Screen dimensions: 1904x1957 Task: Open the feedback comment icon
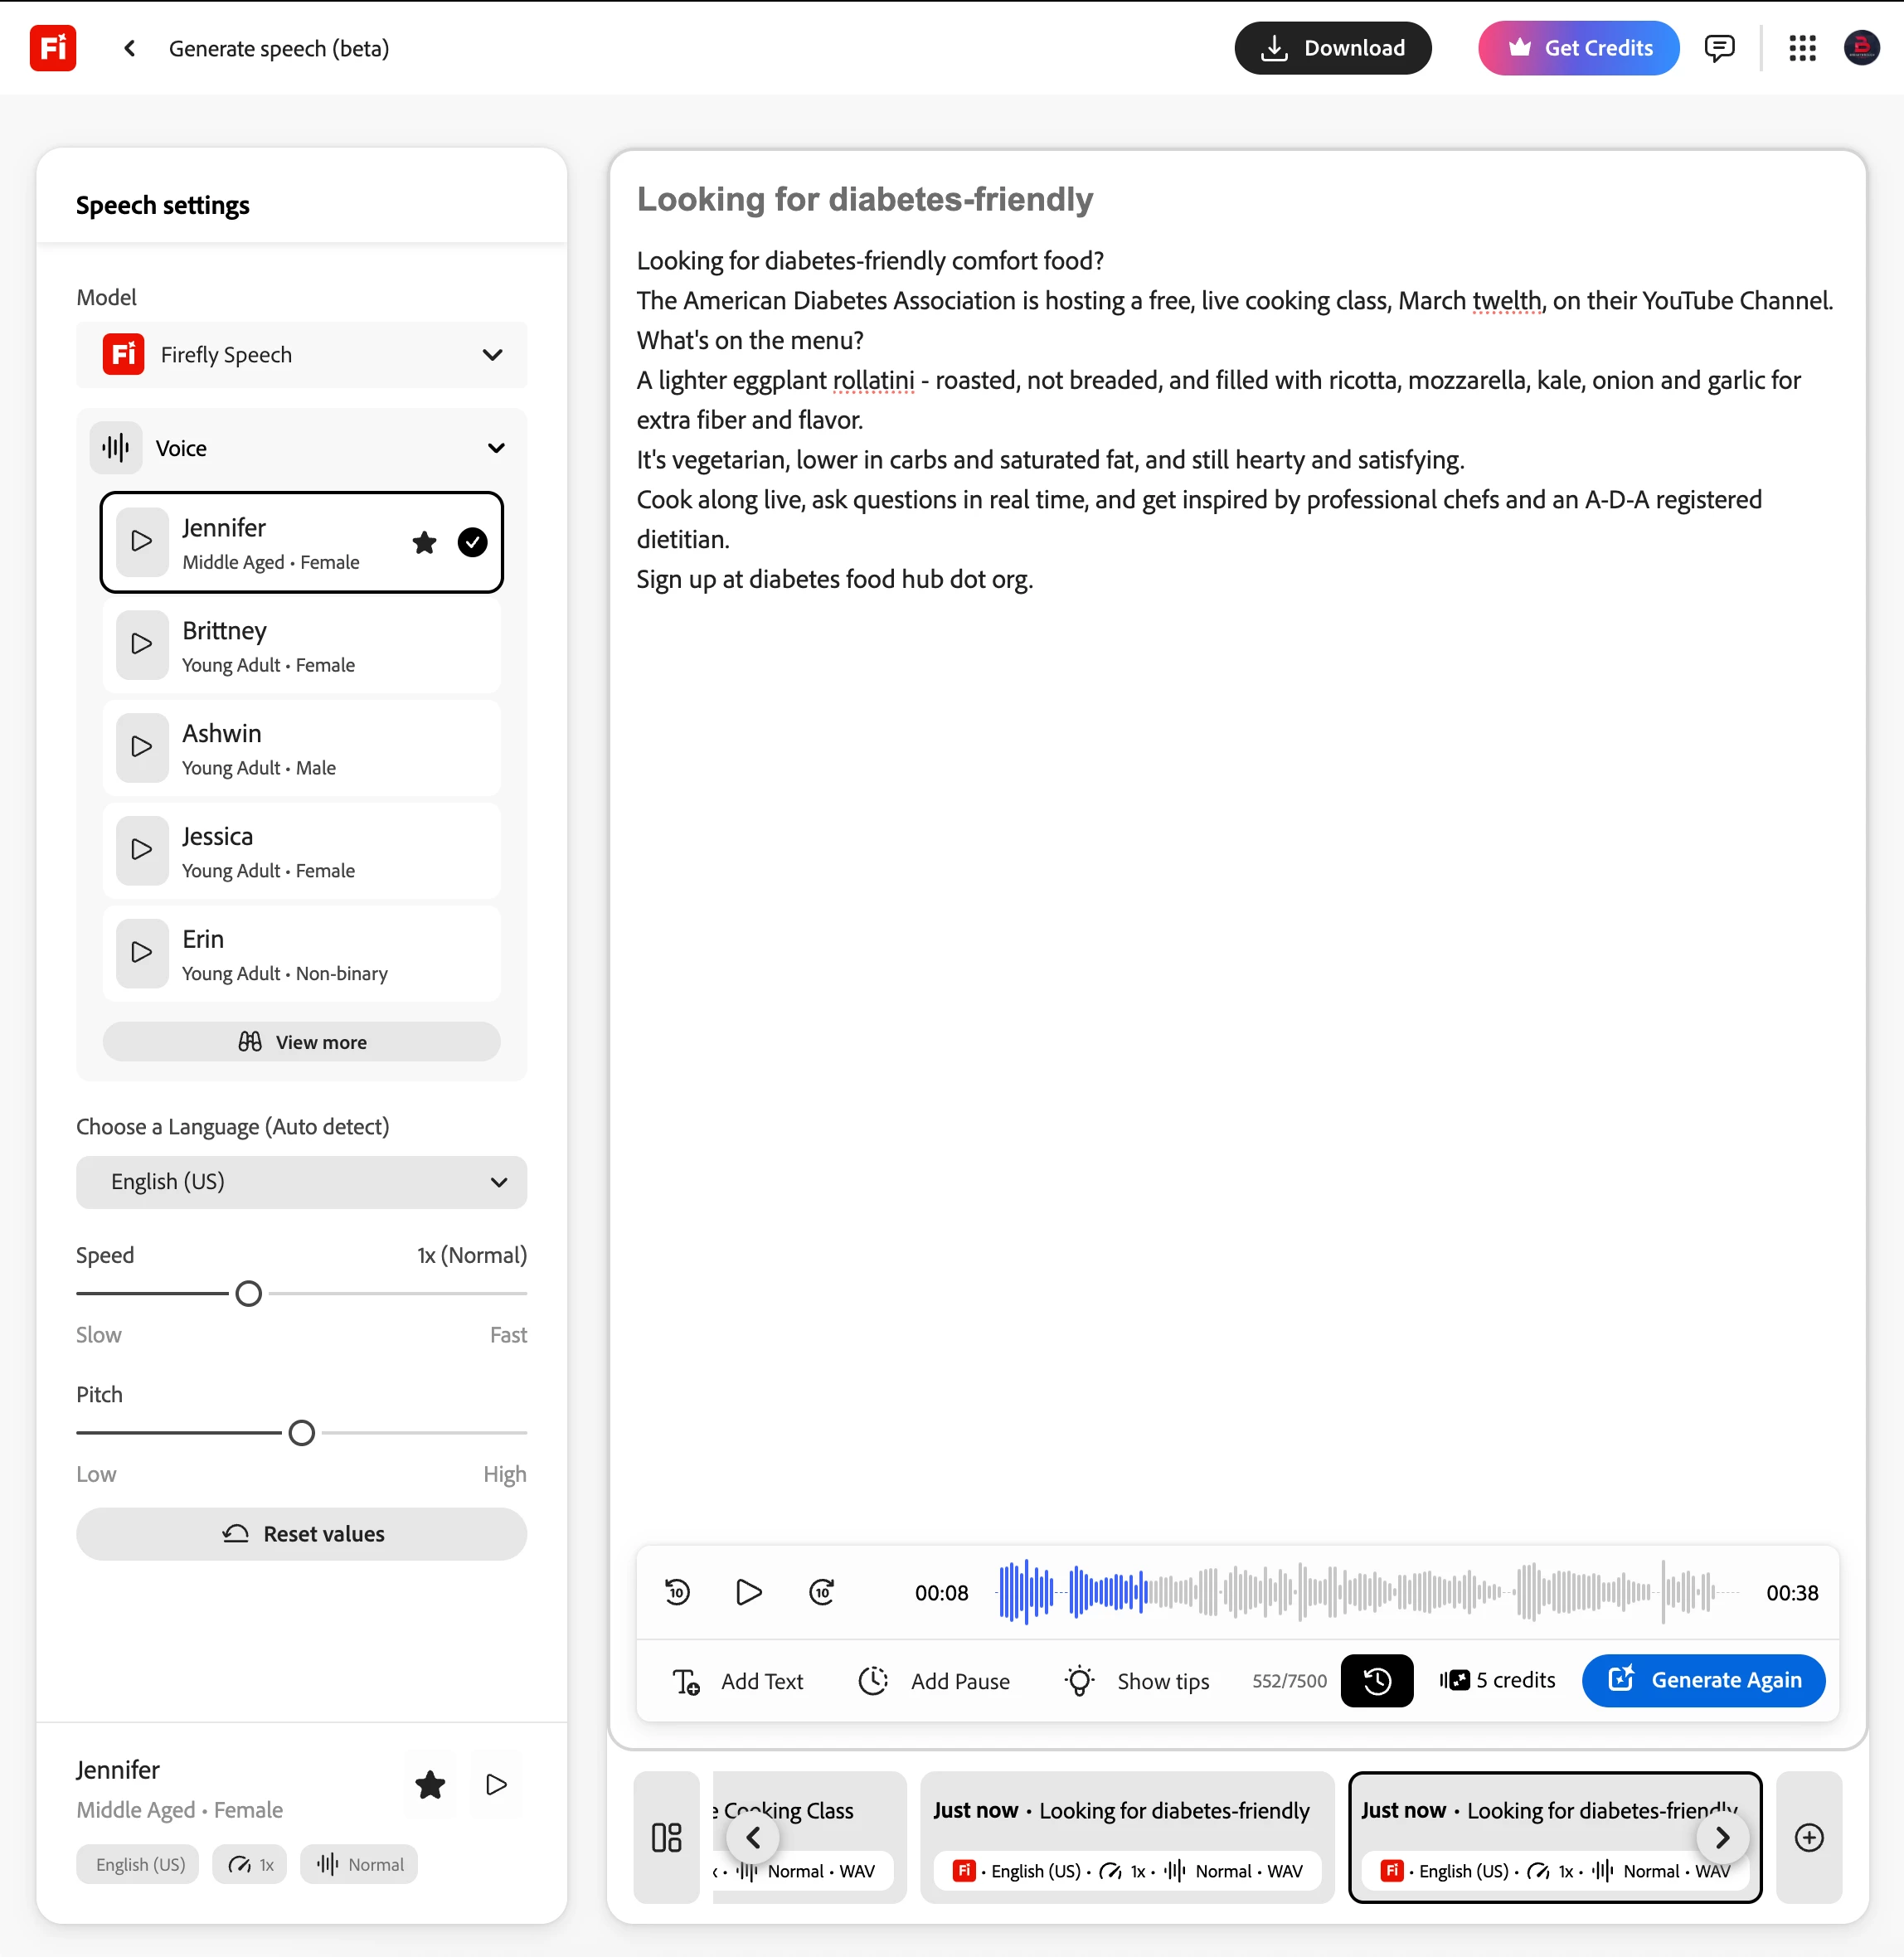(x=1719, y=48)
